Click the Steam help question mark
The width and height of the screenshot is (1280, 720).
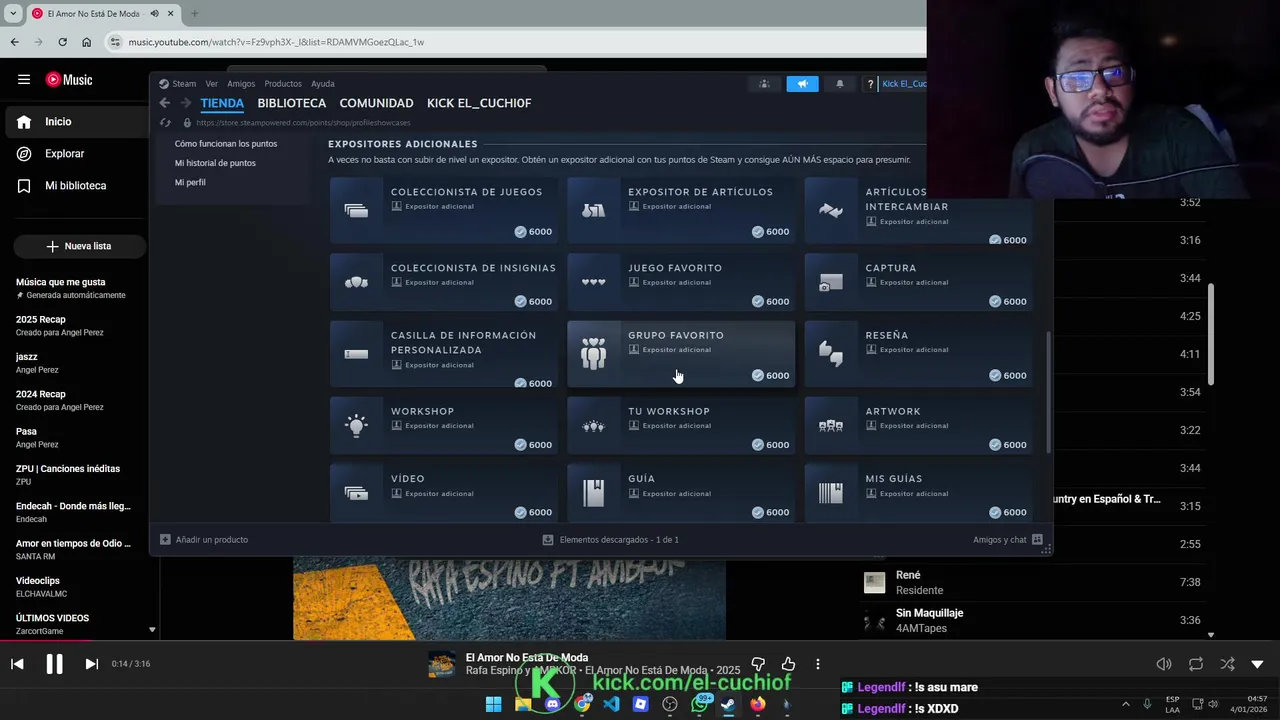click(x=870, y=84)
